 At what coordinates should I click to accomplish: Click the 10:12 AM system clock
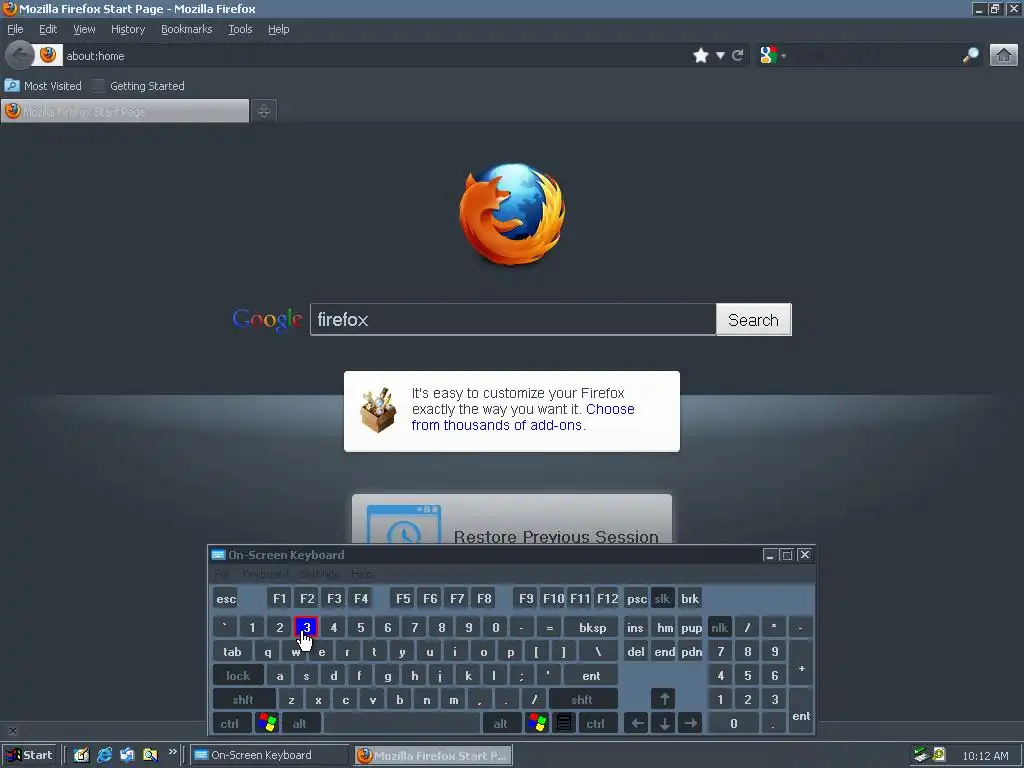click(985, 756)
